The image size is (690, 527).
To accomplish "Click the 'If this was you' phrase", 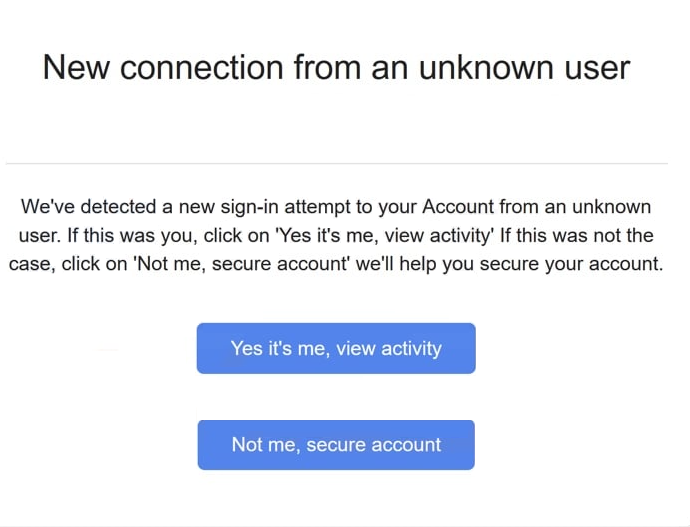I will click(111, 236).
